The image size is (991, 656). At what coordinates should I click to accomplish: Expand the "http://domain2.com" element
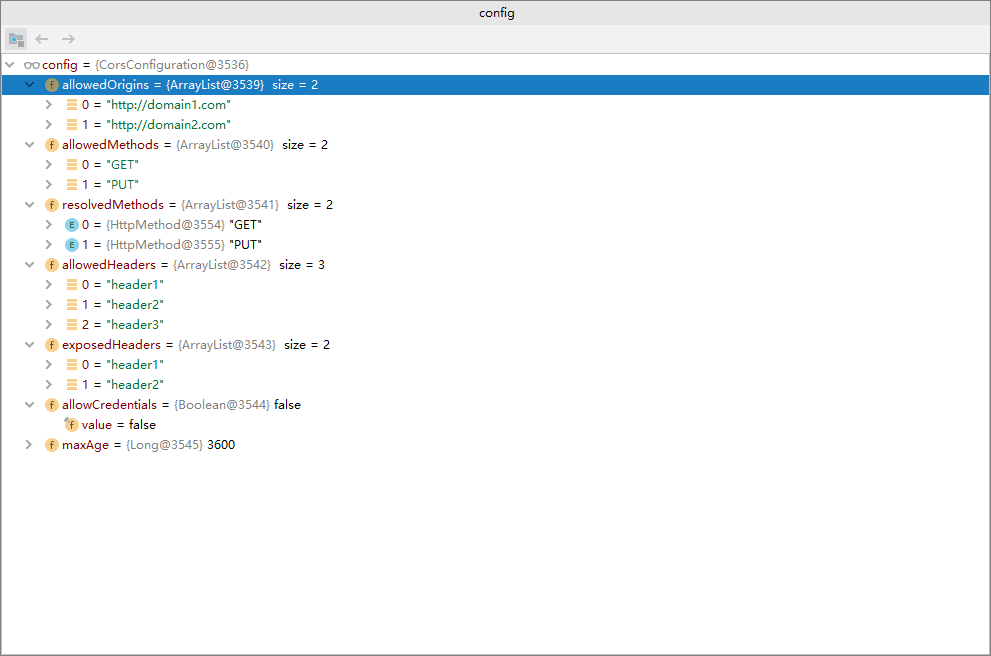[x=49, y=125]
